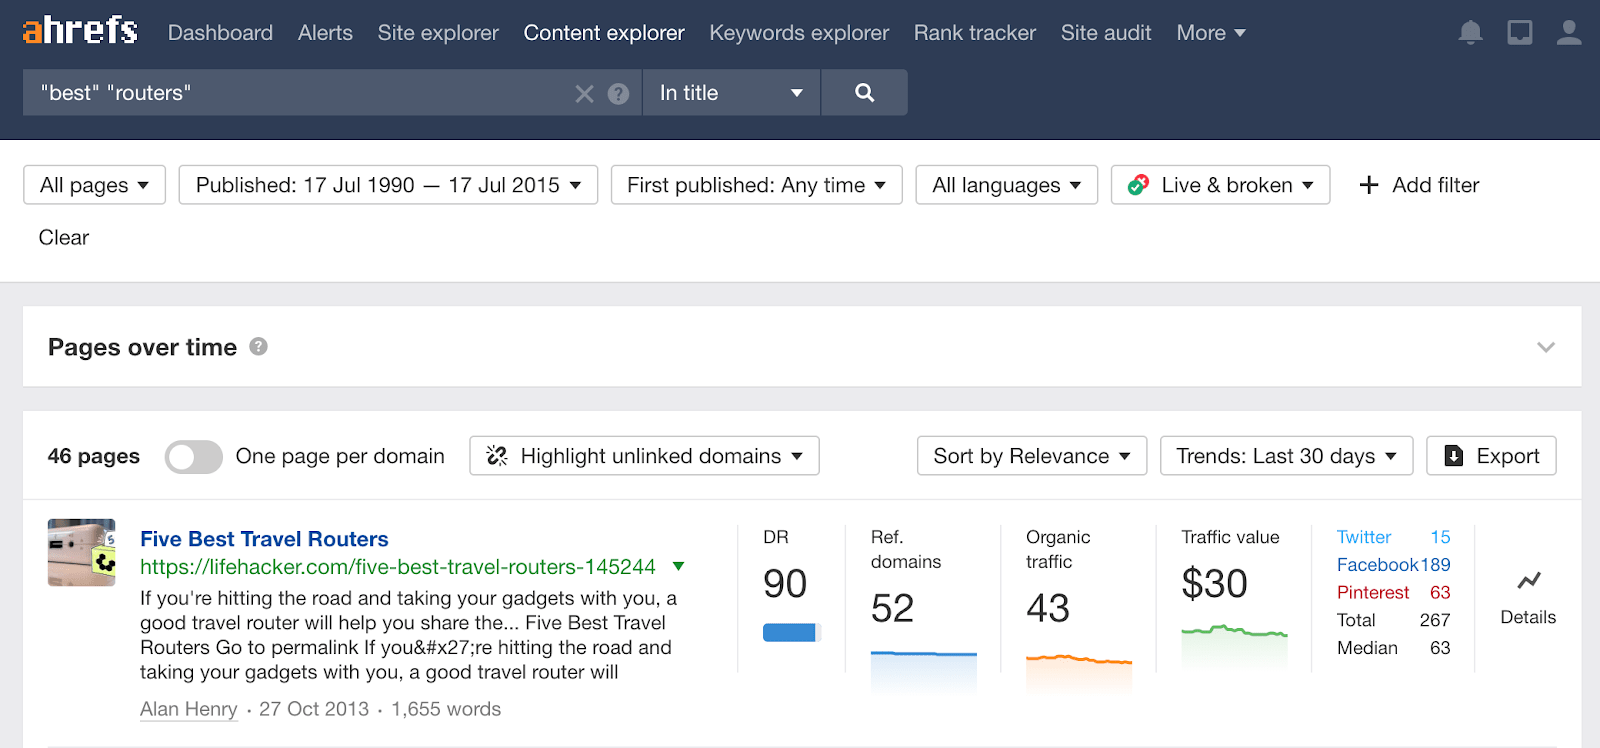The image size is (1600, 748).
Task: Click the blue DR rating bar
Action: coord(792,632)
